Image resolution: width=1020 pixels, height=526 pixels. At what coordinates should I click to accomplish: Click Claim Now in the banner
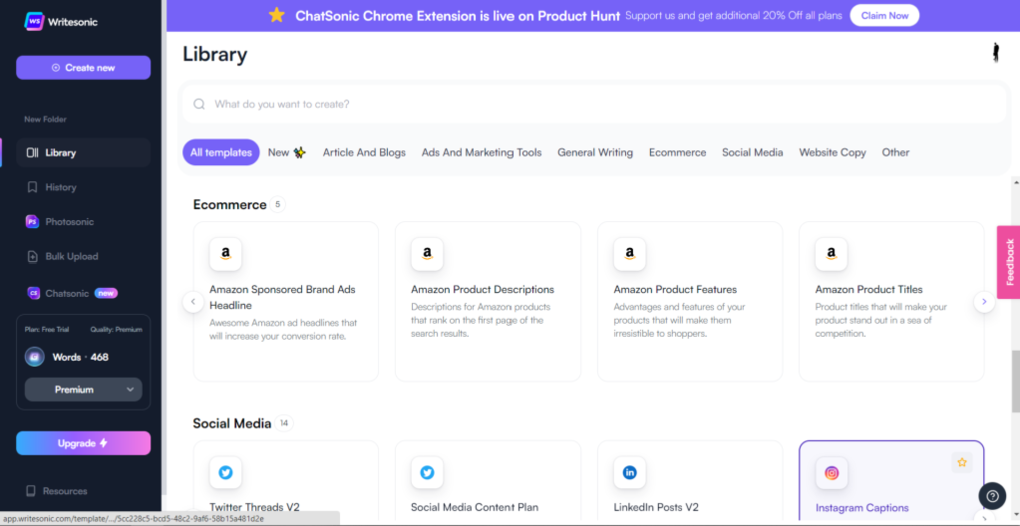(884, 16)
